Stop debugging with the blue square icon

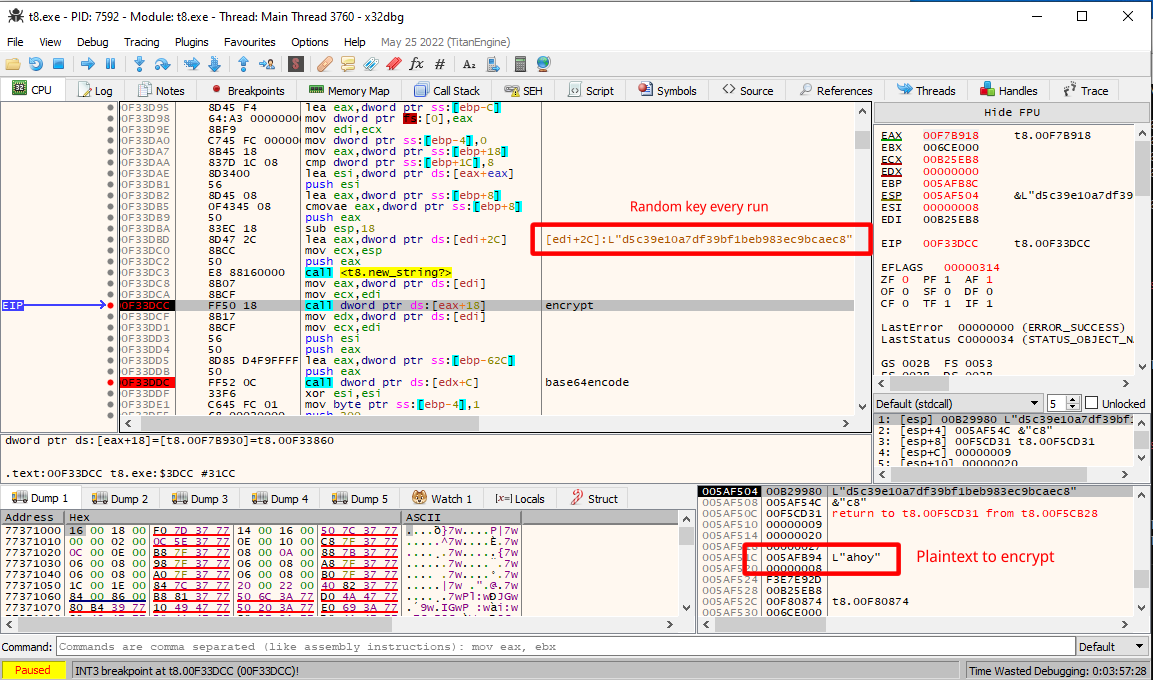tap(59, 64)
